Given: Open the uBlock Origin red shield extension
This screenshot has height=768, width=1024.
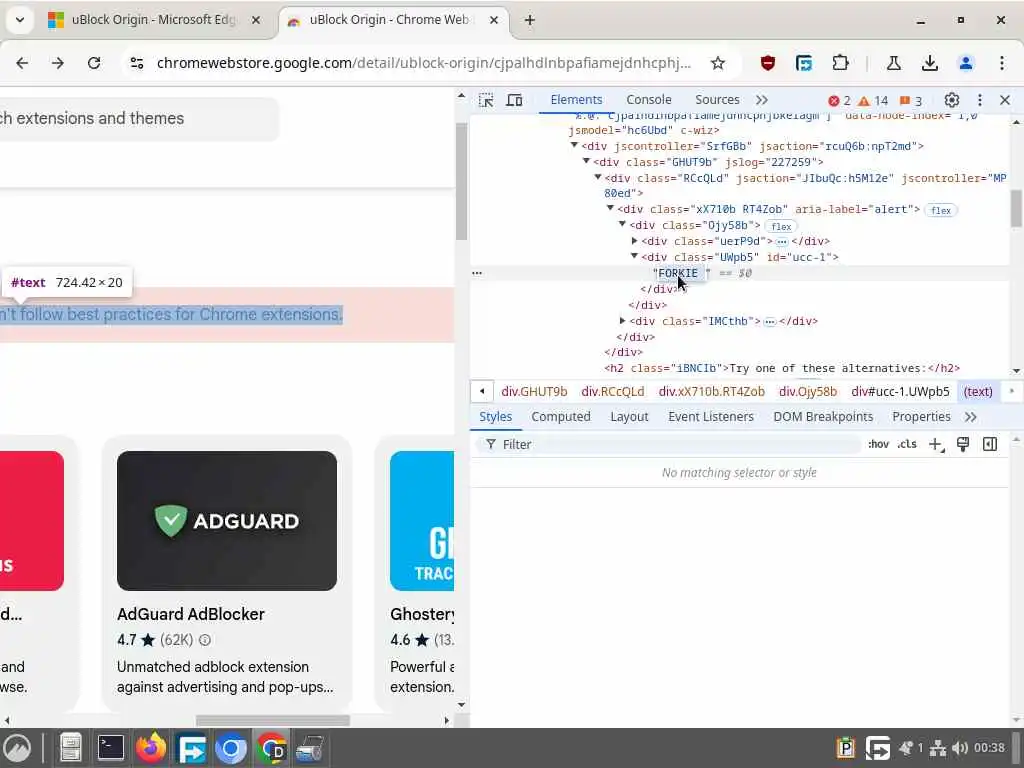Looking at the screenshot, I should 768,63.
